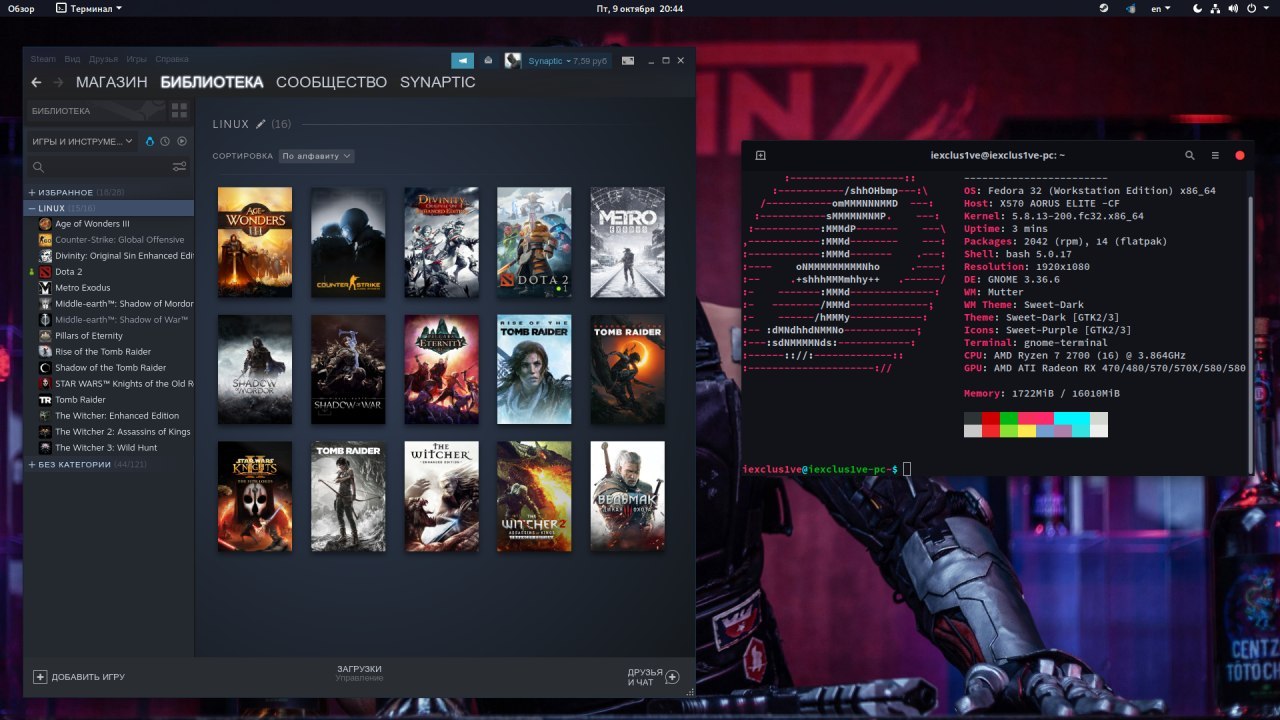The image size is (1280, 720).
Task: Expand the Избранное category
Action: (x=32, y=192)
